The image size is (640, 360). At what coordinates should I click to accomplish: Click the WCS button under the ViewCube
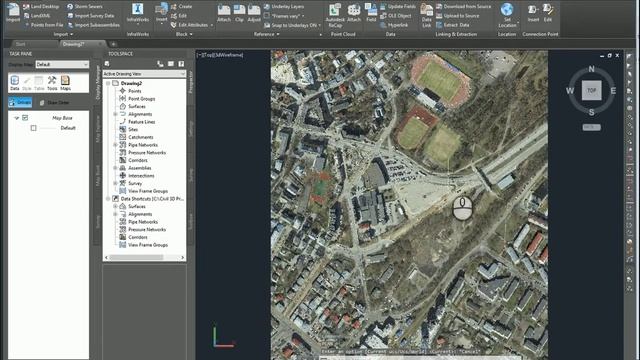click(591, 127)
